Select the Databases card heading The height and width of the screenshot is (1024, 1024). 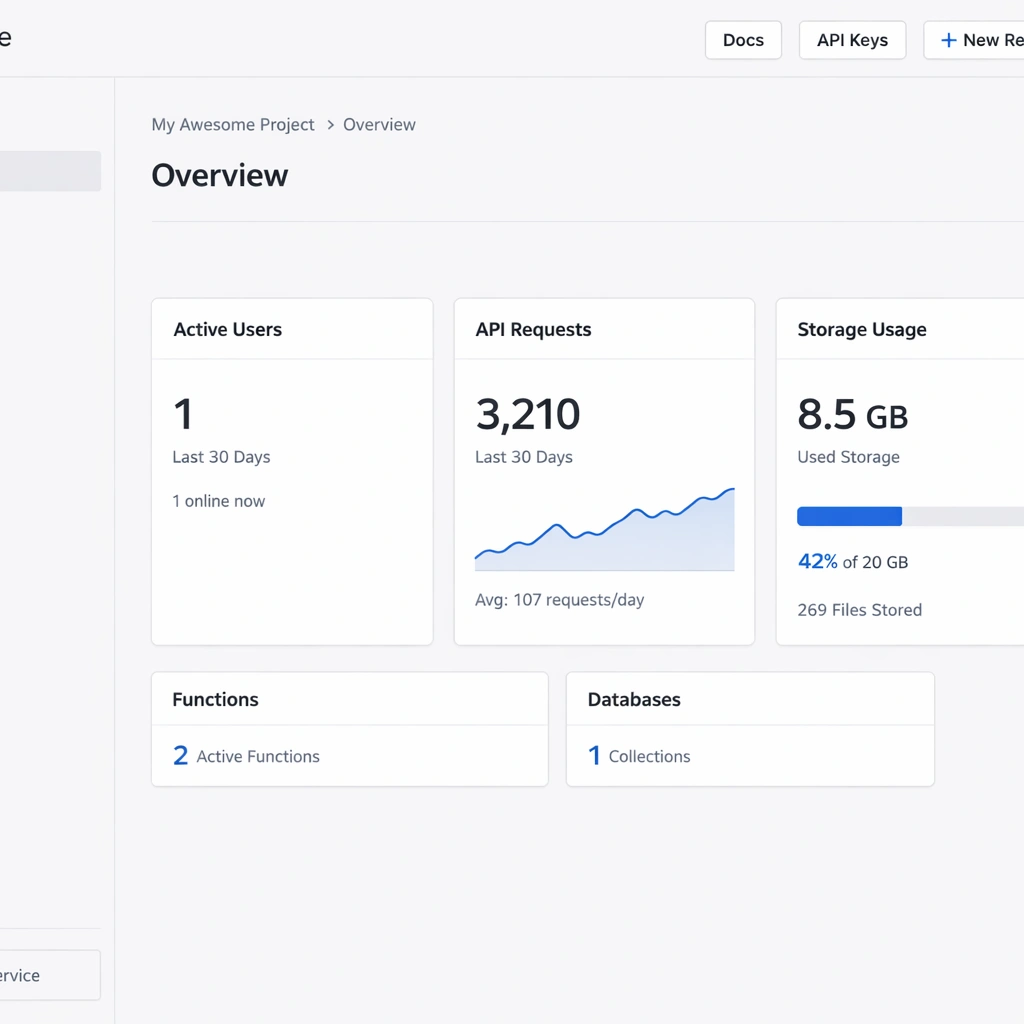coord(634,700)
